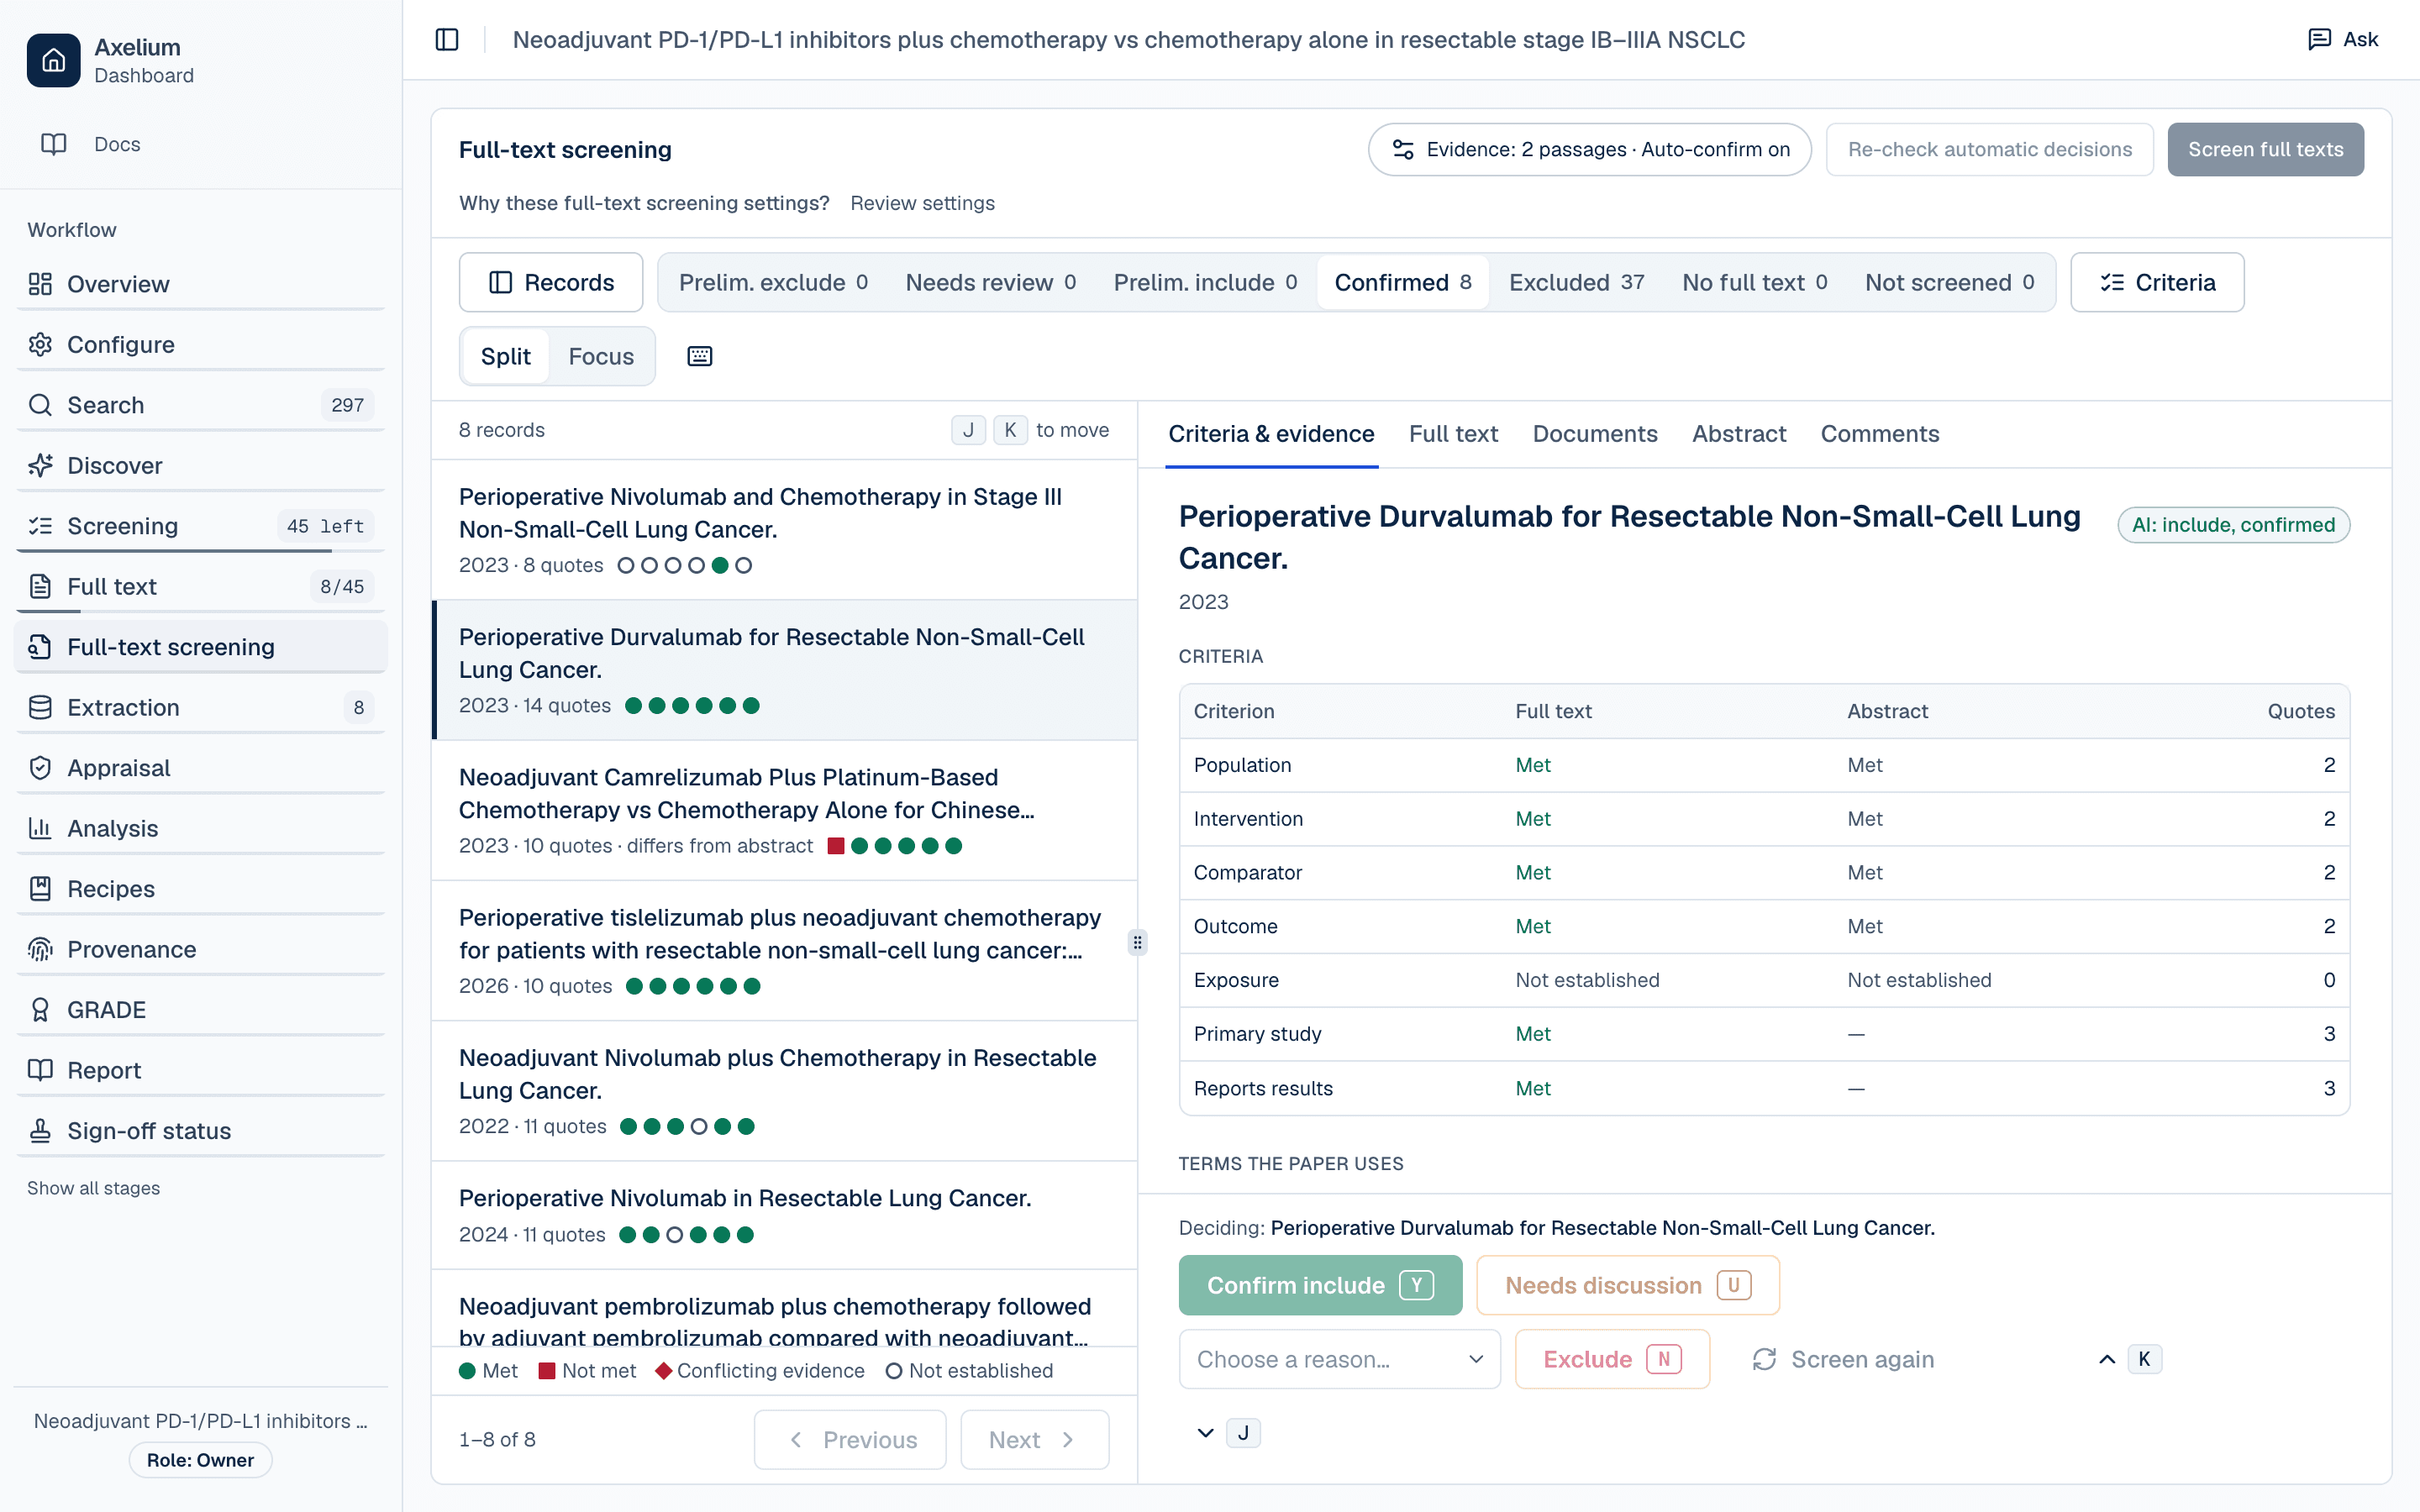Click the Recipes book icon
2420x1512 pixels.
tap(40, 889)
